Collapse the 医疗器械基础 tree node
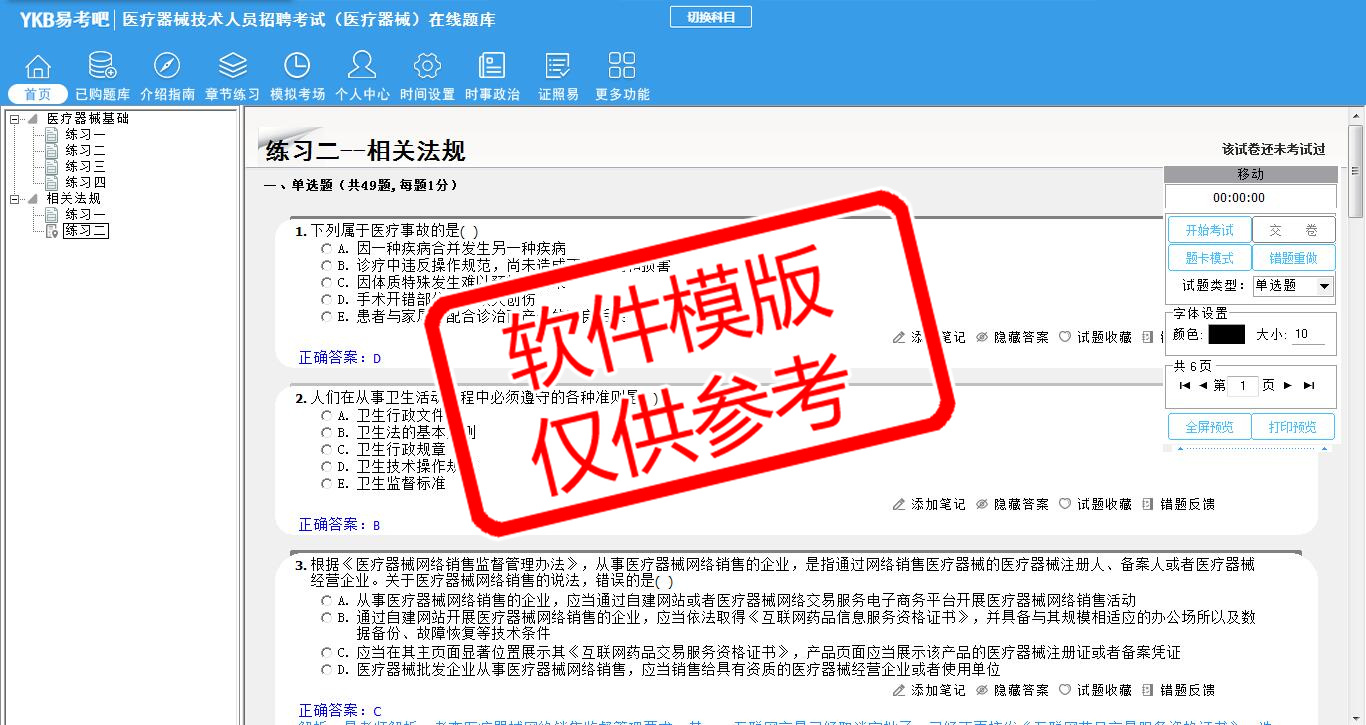1366x725 pixels. (x=16, y=119)
